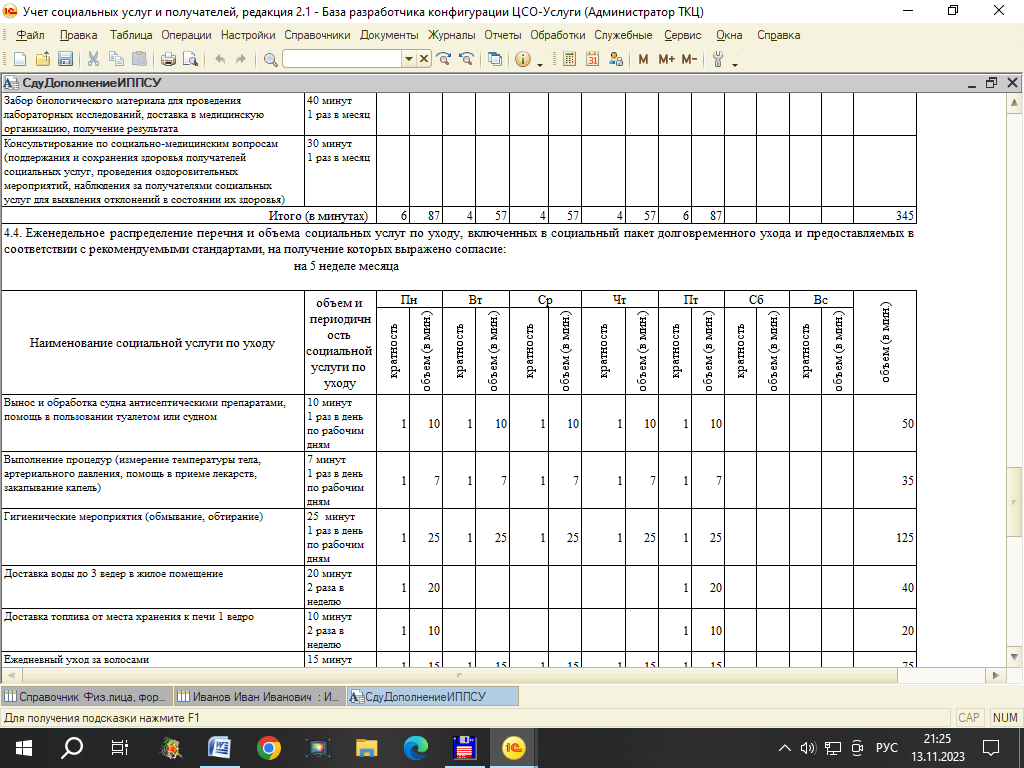Expand the dropdown arrow beside Help icon
The width and height of the screenshot is (1024, 768).
pyautogui.click(x=540, y=65)
